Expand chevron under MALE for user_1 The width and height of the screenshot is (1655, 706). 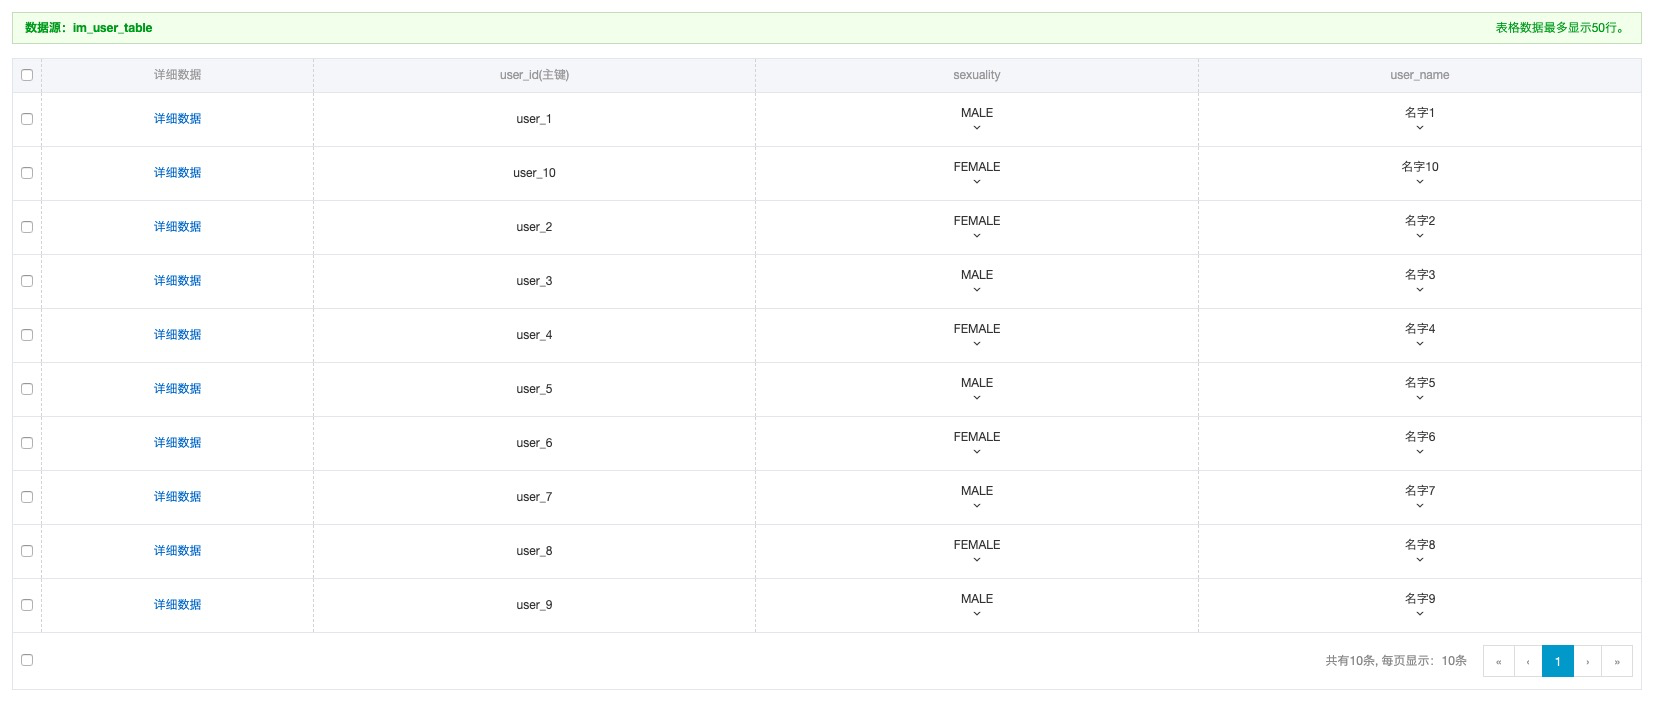point(977,128)
